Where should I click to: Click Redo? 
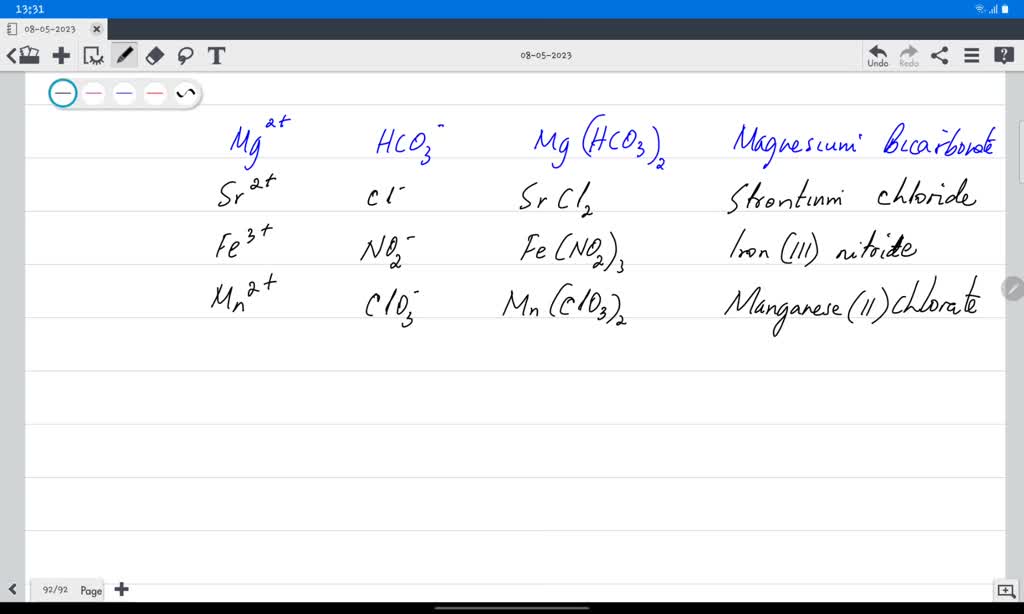tap(908, 55)
